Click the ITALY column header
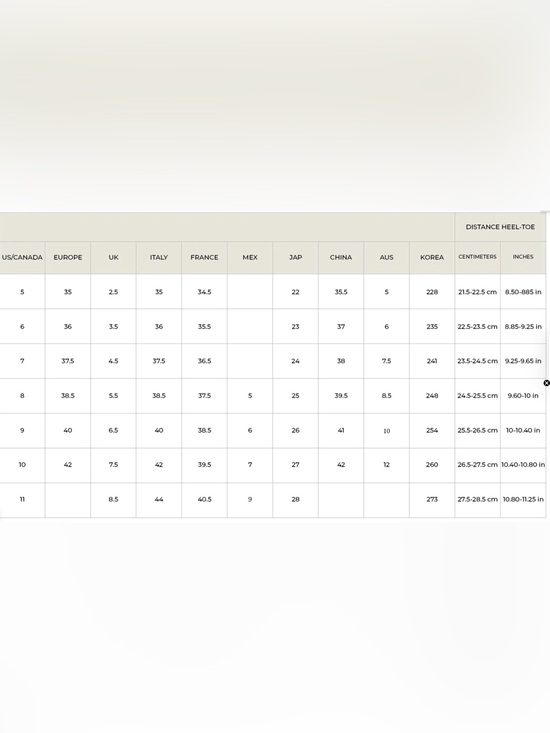 tap(159, 258)
